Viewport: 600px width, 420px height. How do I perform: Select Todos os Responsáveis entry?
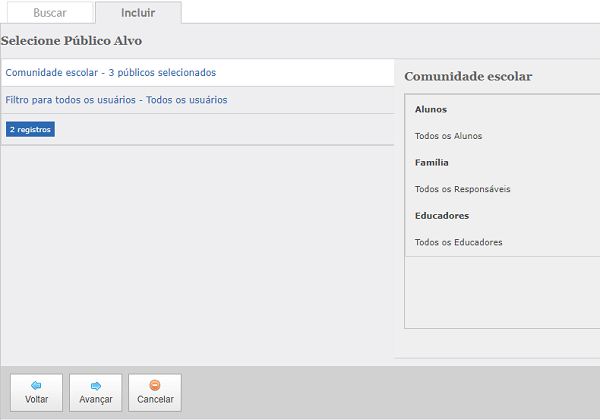463,189
